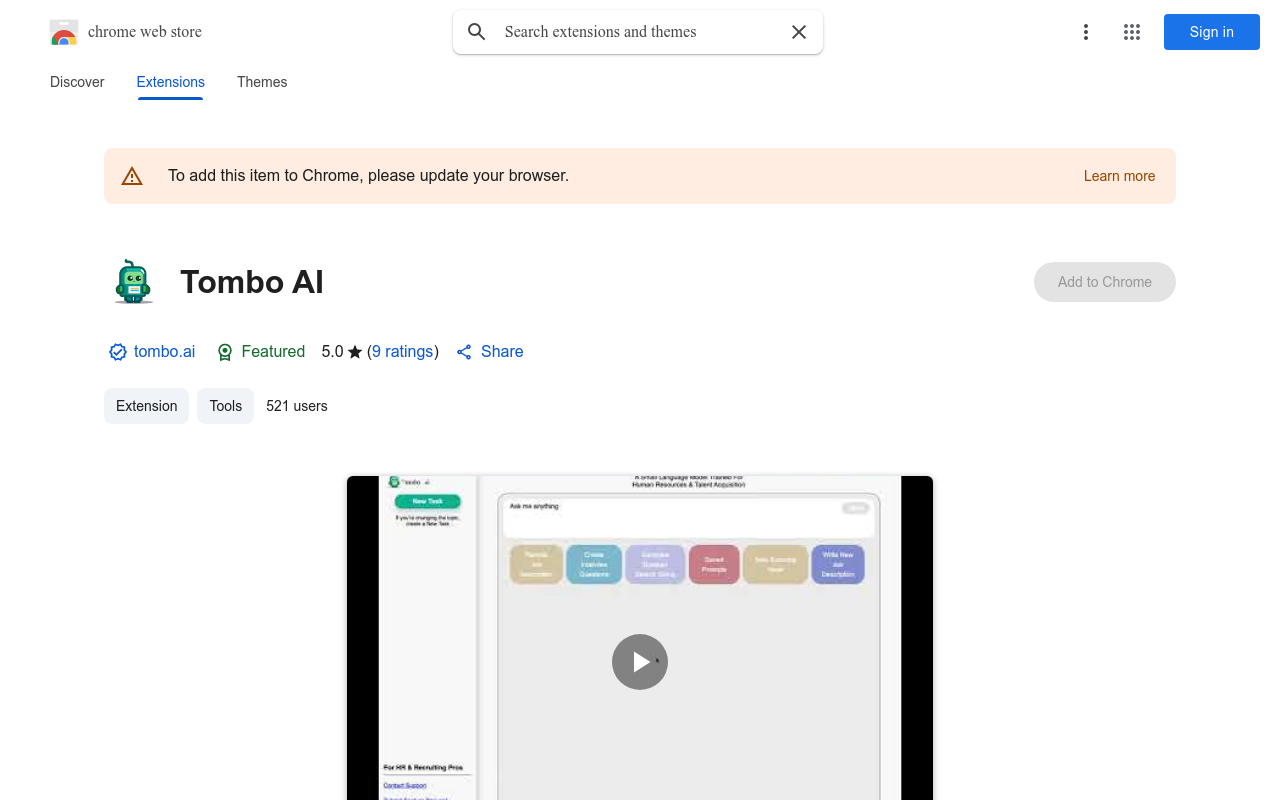Open the 9 ratings link
Viewport: 1280px width, 800px height.
403,352
